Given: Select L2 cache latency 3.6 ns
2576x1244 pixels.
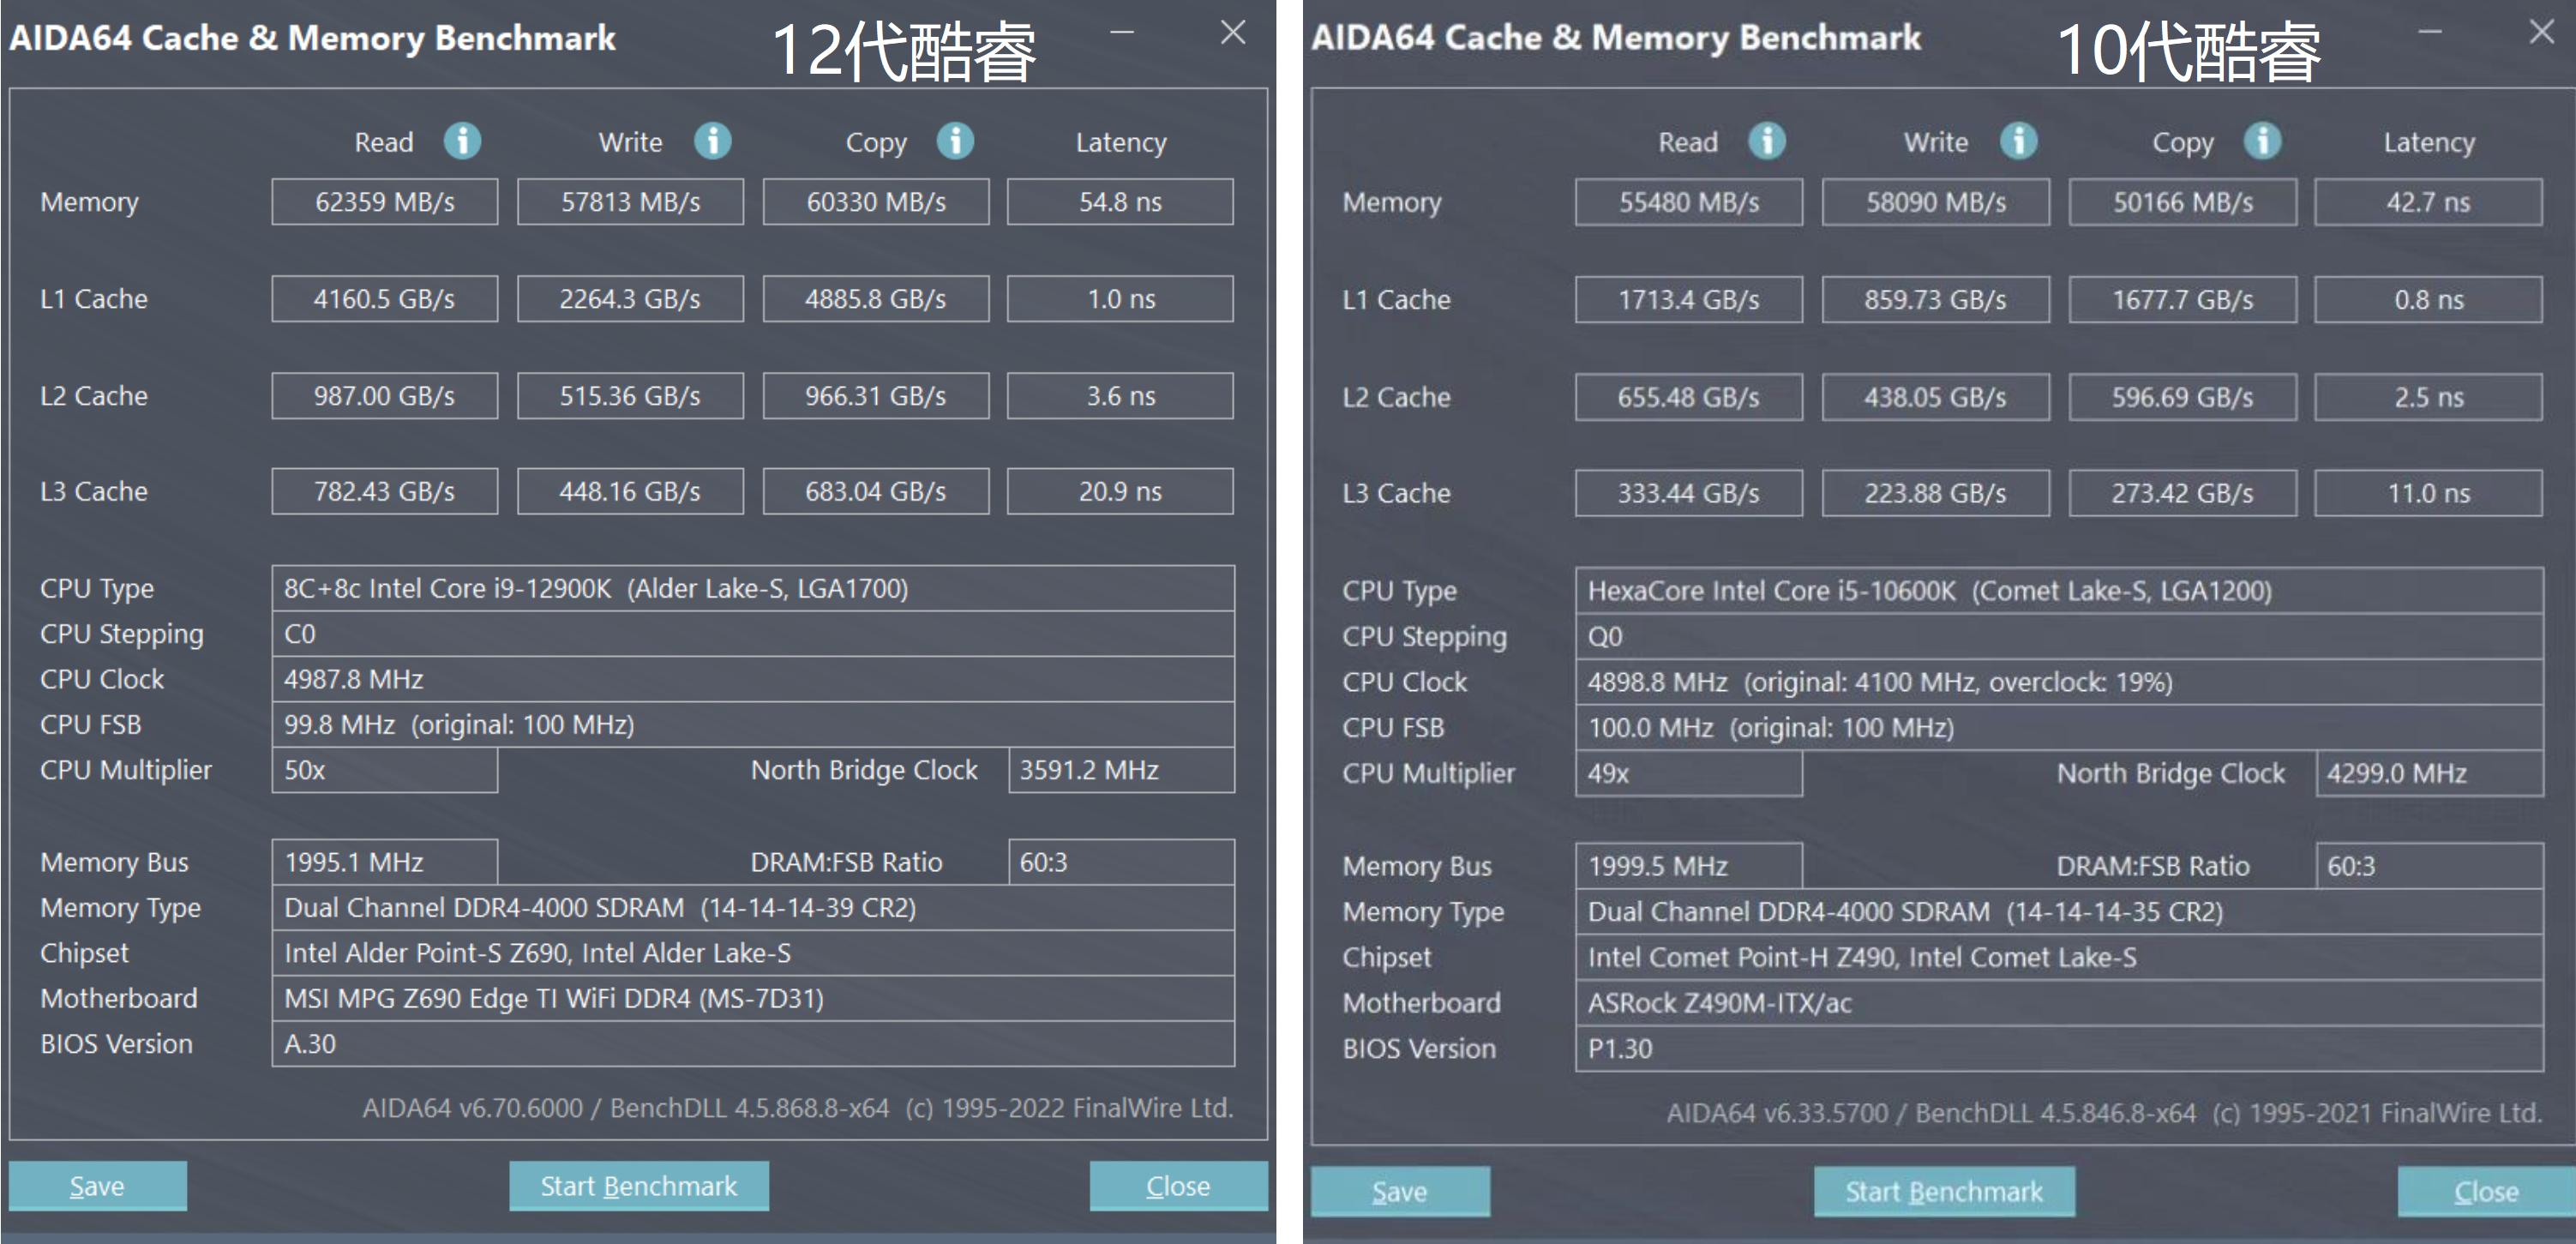Looking at the screenshot, I should tap(1120, 396).
